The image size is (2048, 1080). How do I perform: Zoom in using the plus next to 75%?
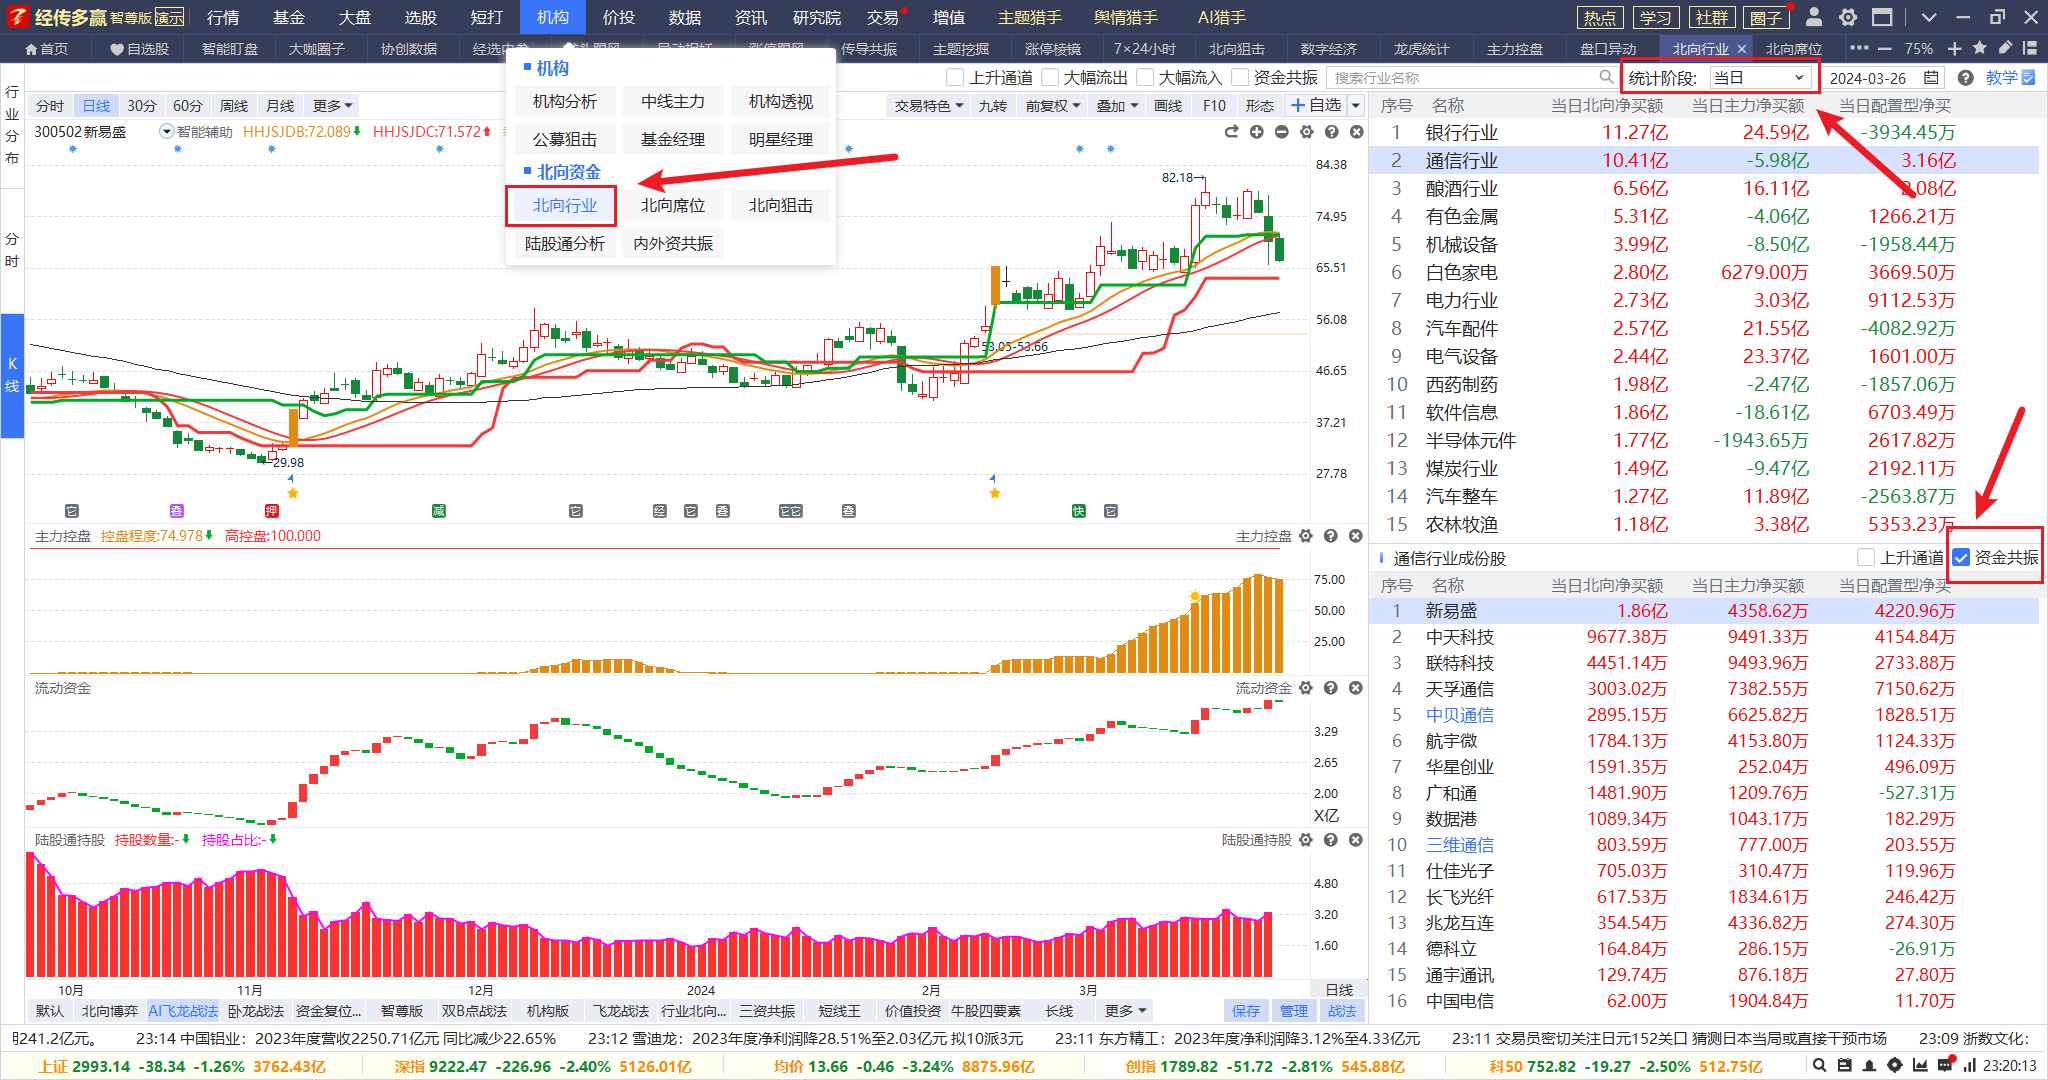pyautogui.click(x=1955, y=48)
